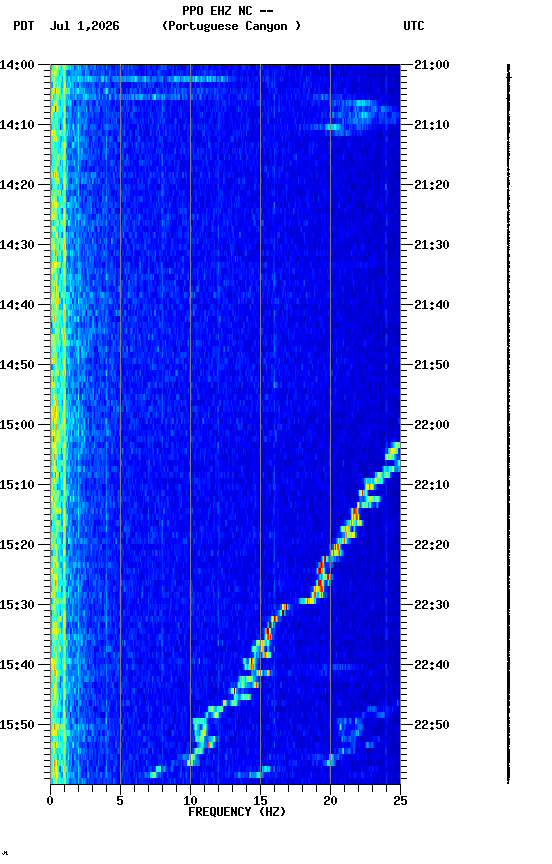The width and height of the screenshot is (552, 864).
Task: Click the 15:10 PDT time label
Action: point(17,485)
